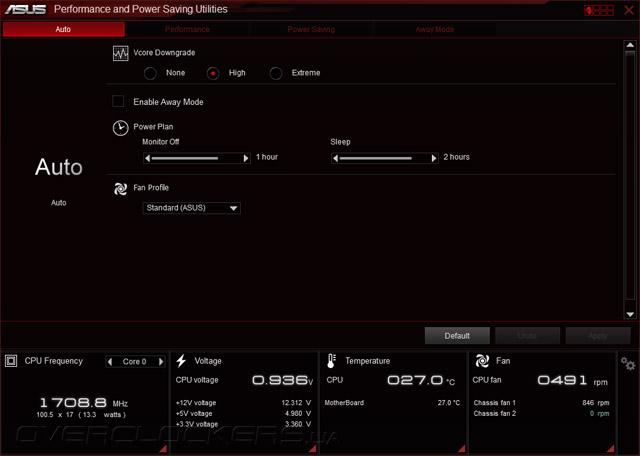The width and height of the screenshot is (640, 456).
Task: Expand CPU Frequency panel corner triangle
Action: 163,449
